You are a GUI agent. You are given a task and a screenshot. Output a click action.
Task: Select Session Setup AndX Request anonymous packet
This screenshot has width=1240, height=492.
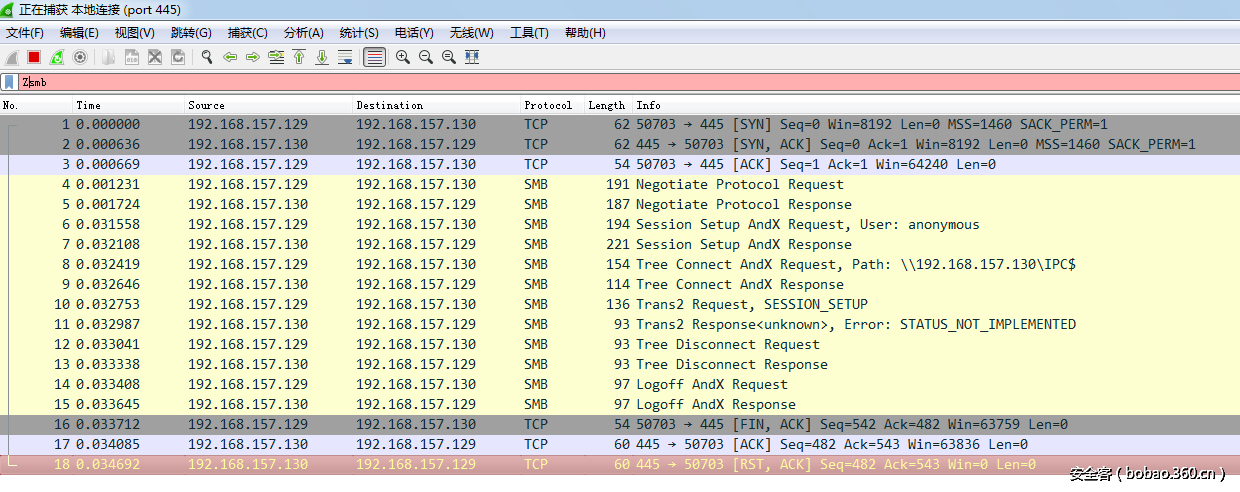620,224
